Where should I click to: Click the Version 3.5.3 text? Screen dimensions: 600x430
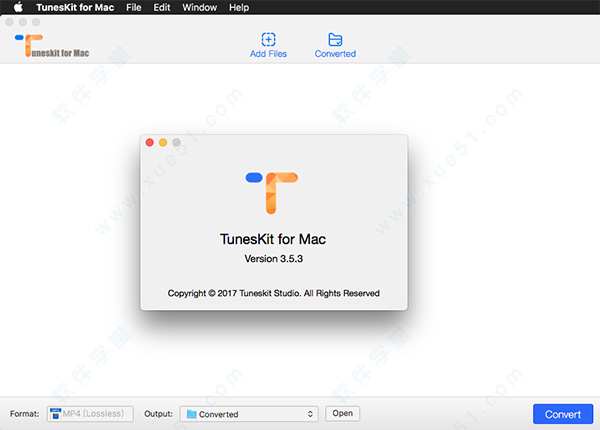point(274,259)
